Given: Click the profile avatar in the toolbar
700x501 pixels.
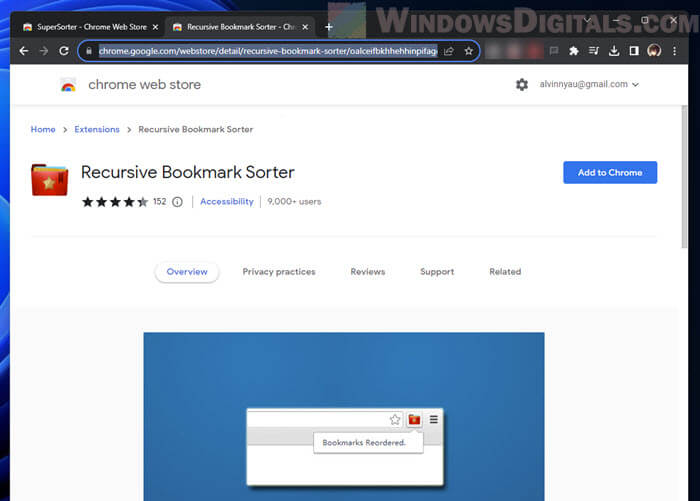Looking at the screenshot, I should pyautogui.click(x=654, y=51).
